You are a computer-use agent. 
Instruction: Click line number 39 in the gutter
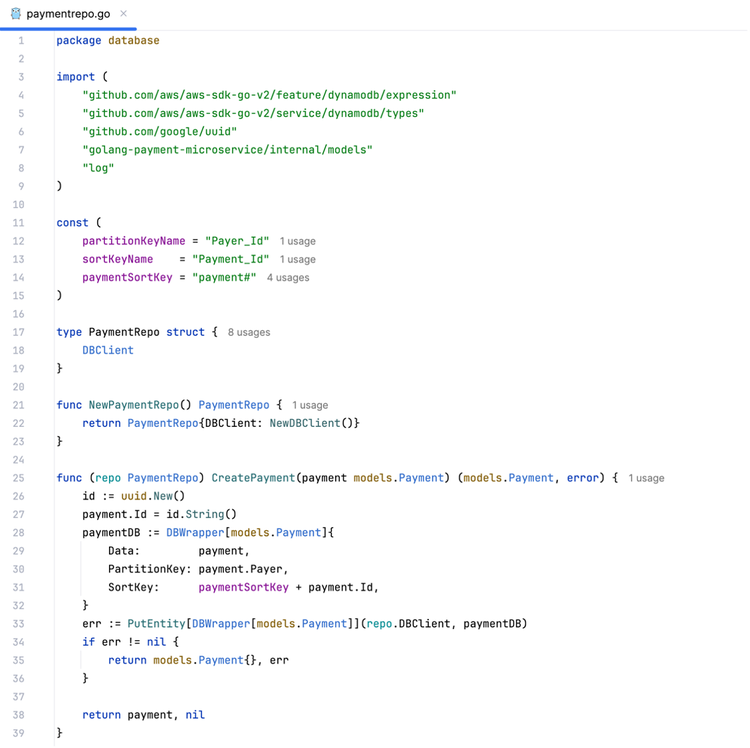click(x=18, y=733)
